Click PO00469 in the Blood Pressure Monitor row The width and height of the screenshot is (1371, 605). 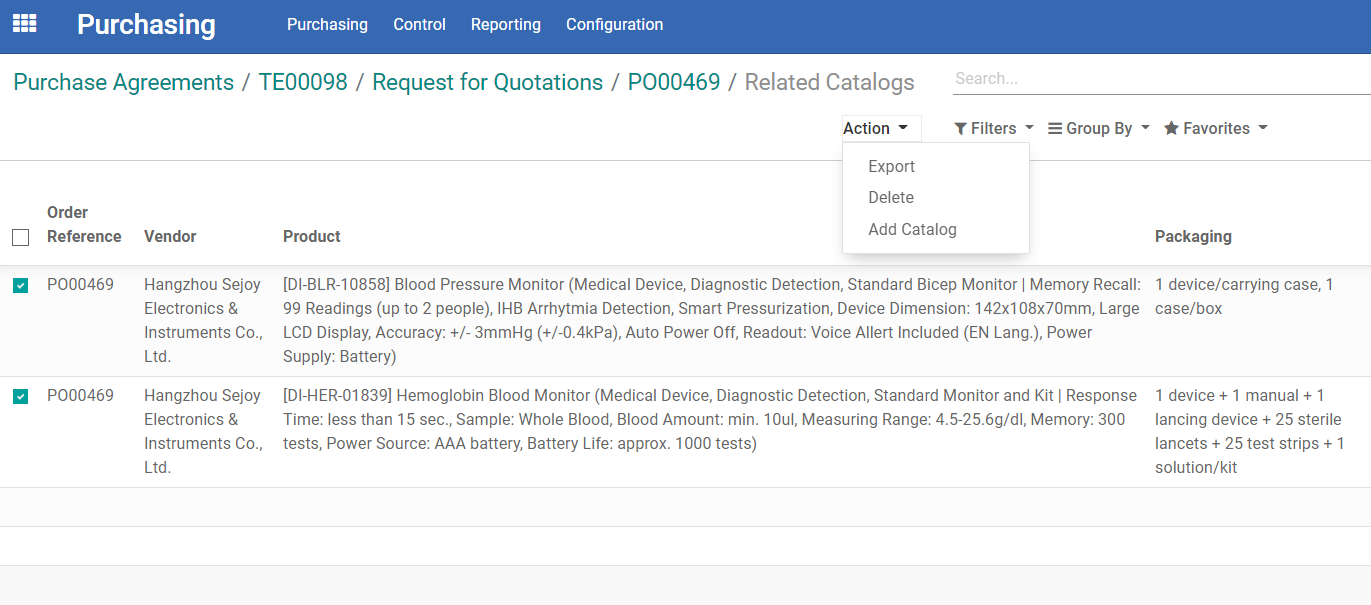coord(80,285)
